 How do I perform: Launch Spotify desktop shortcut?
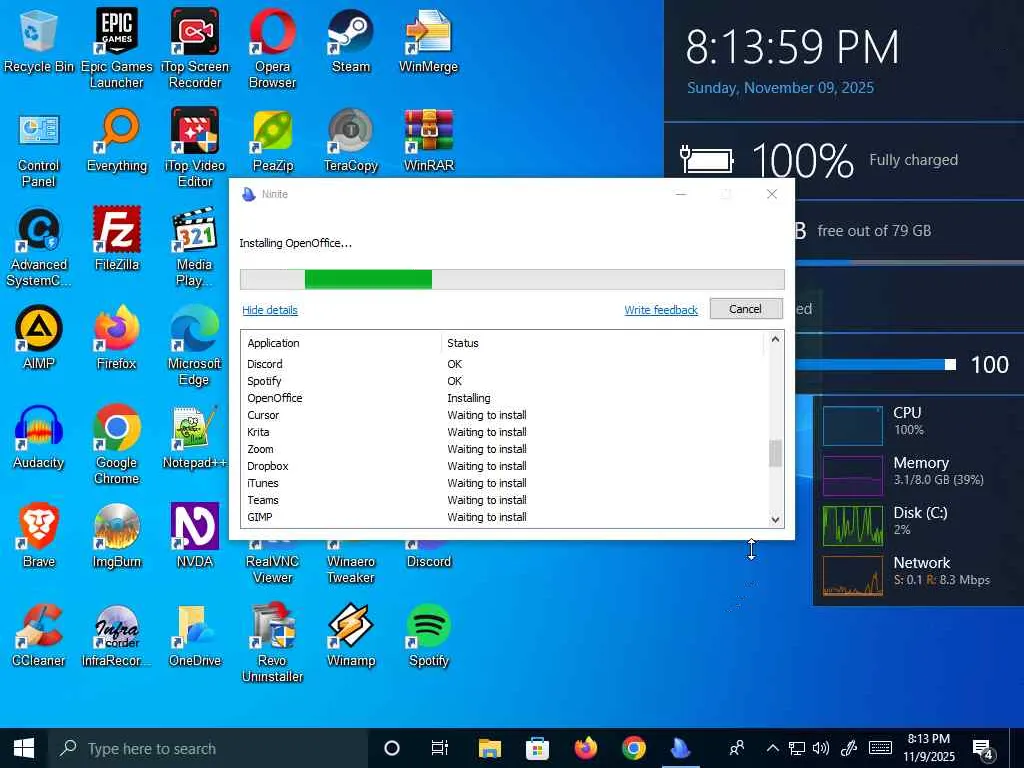pos(428,636)
